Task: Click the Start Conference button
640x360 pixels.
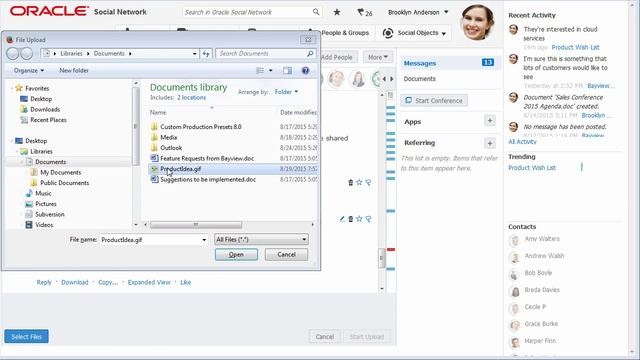Action: [x=434, y=100]
